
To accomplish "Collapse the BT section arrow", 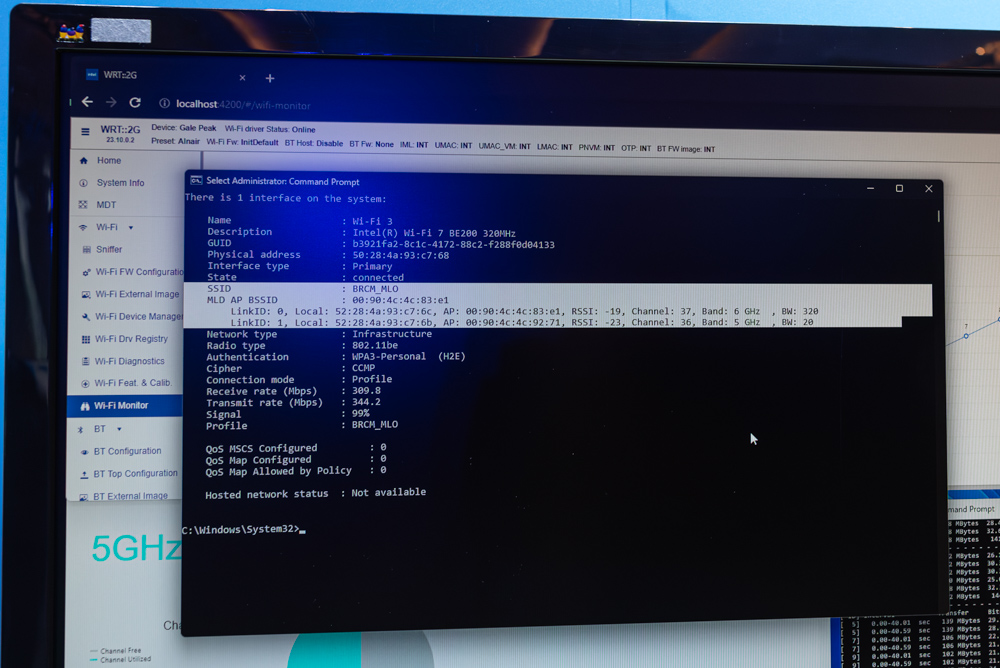I will (119, 429).
